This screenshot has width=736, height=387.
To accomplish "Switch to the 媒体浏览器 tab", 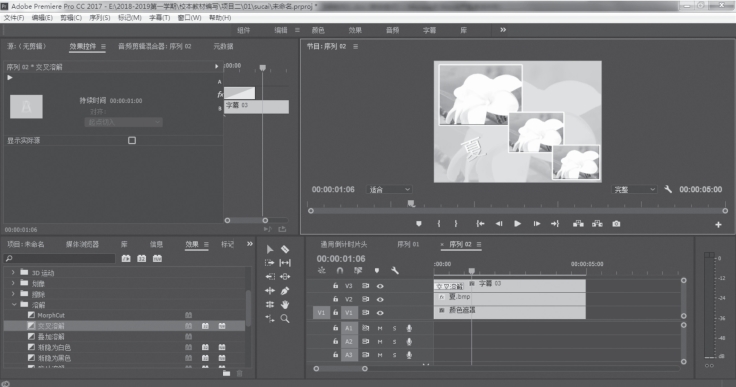I will [x=82, y=244].
